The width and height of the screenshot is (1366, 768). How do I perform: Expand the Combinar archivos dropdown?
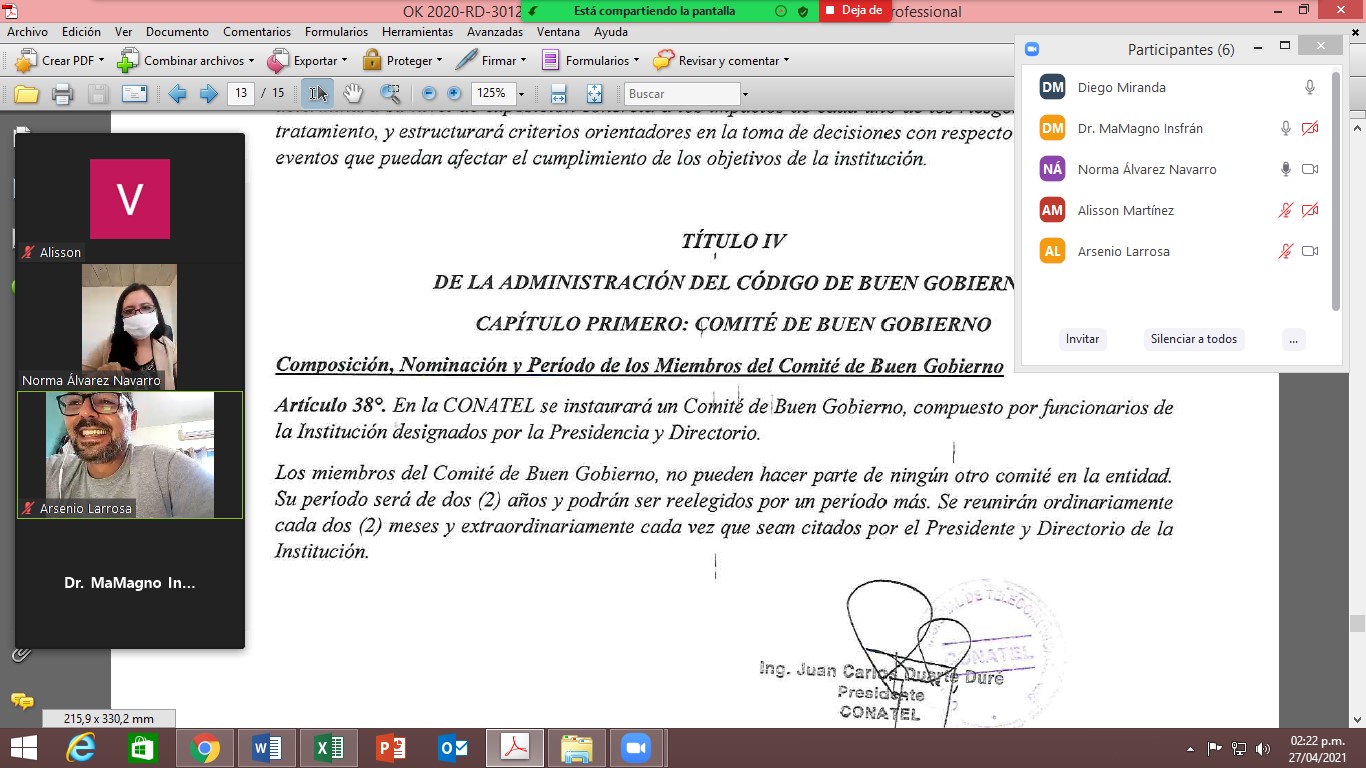point(251,61)
